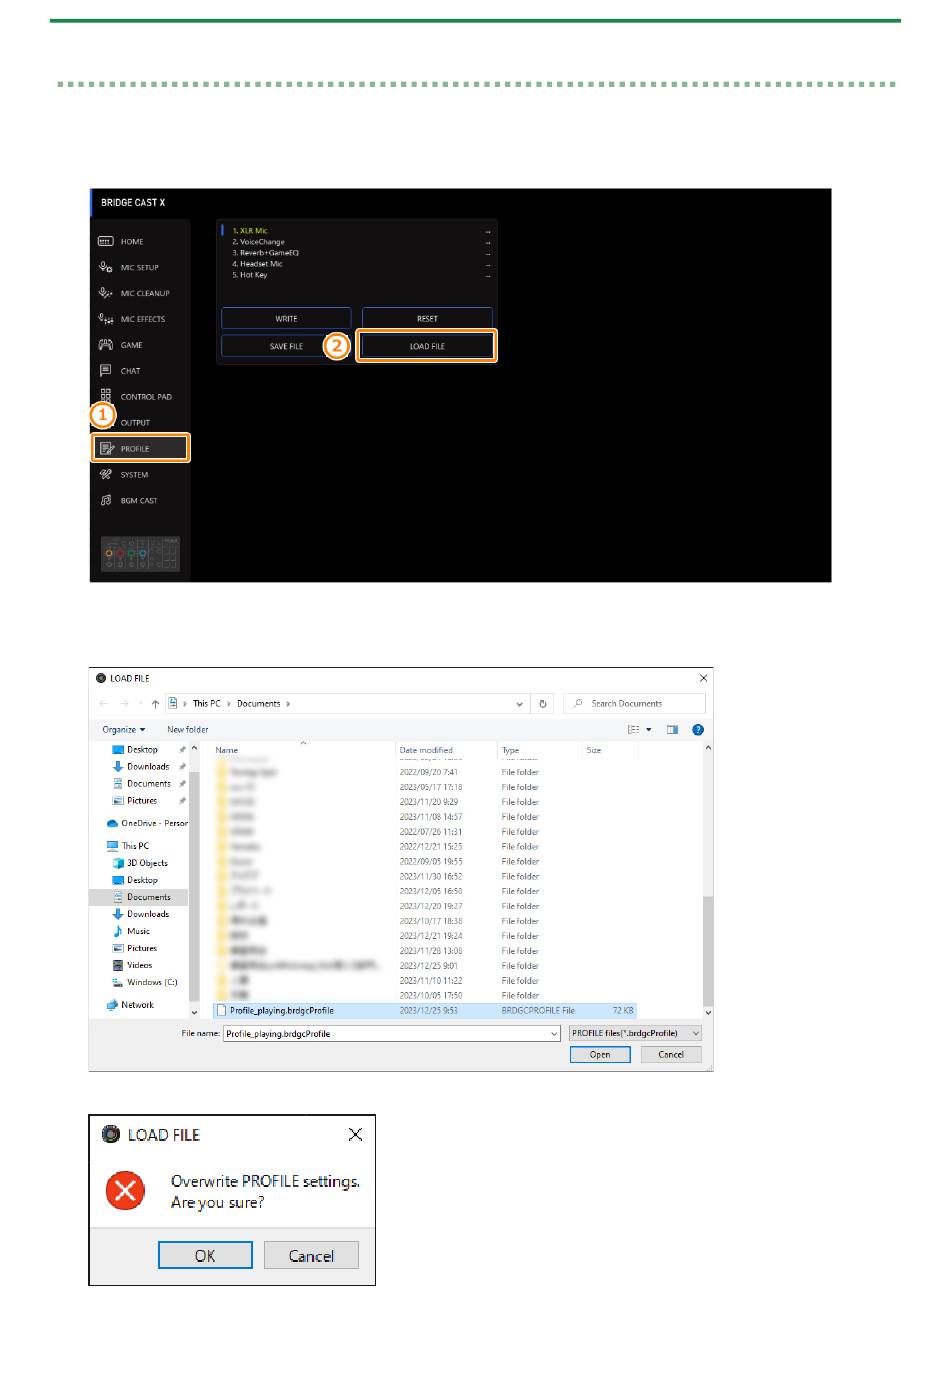Image resolution: width=950 pixels, height=1378 pixels.
Task: Select profile '5. Hot Key'
Action: point(357,275)
